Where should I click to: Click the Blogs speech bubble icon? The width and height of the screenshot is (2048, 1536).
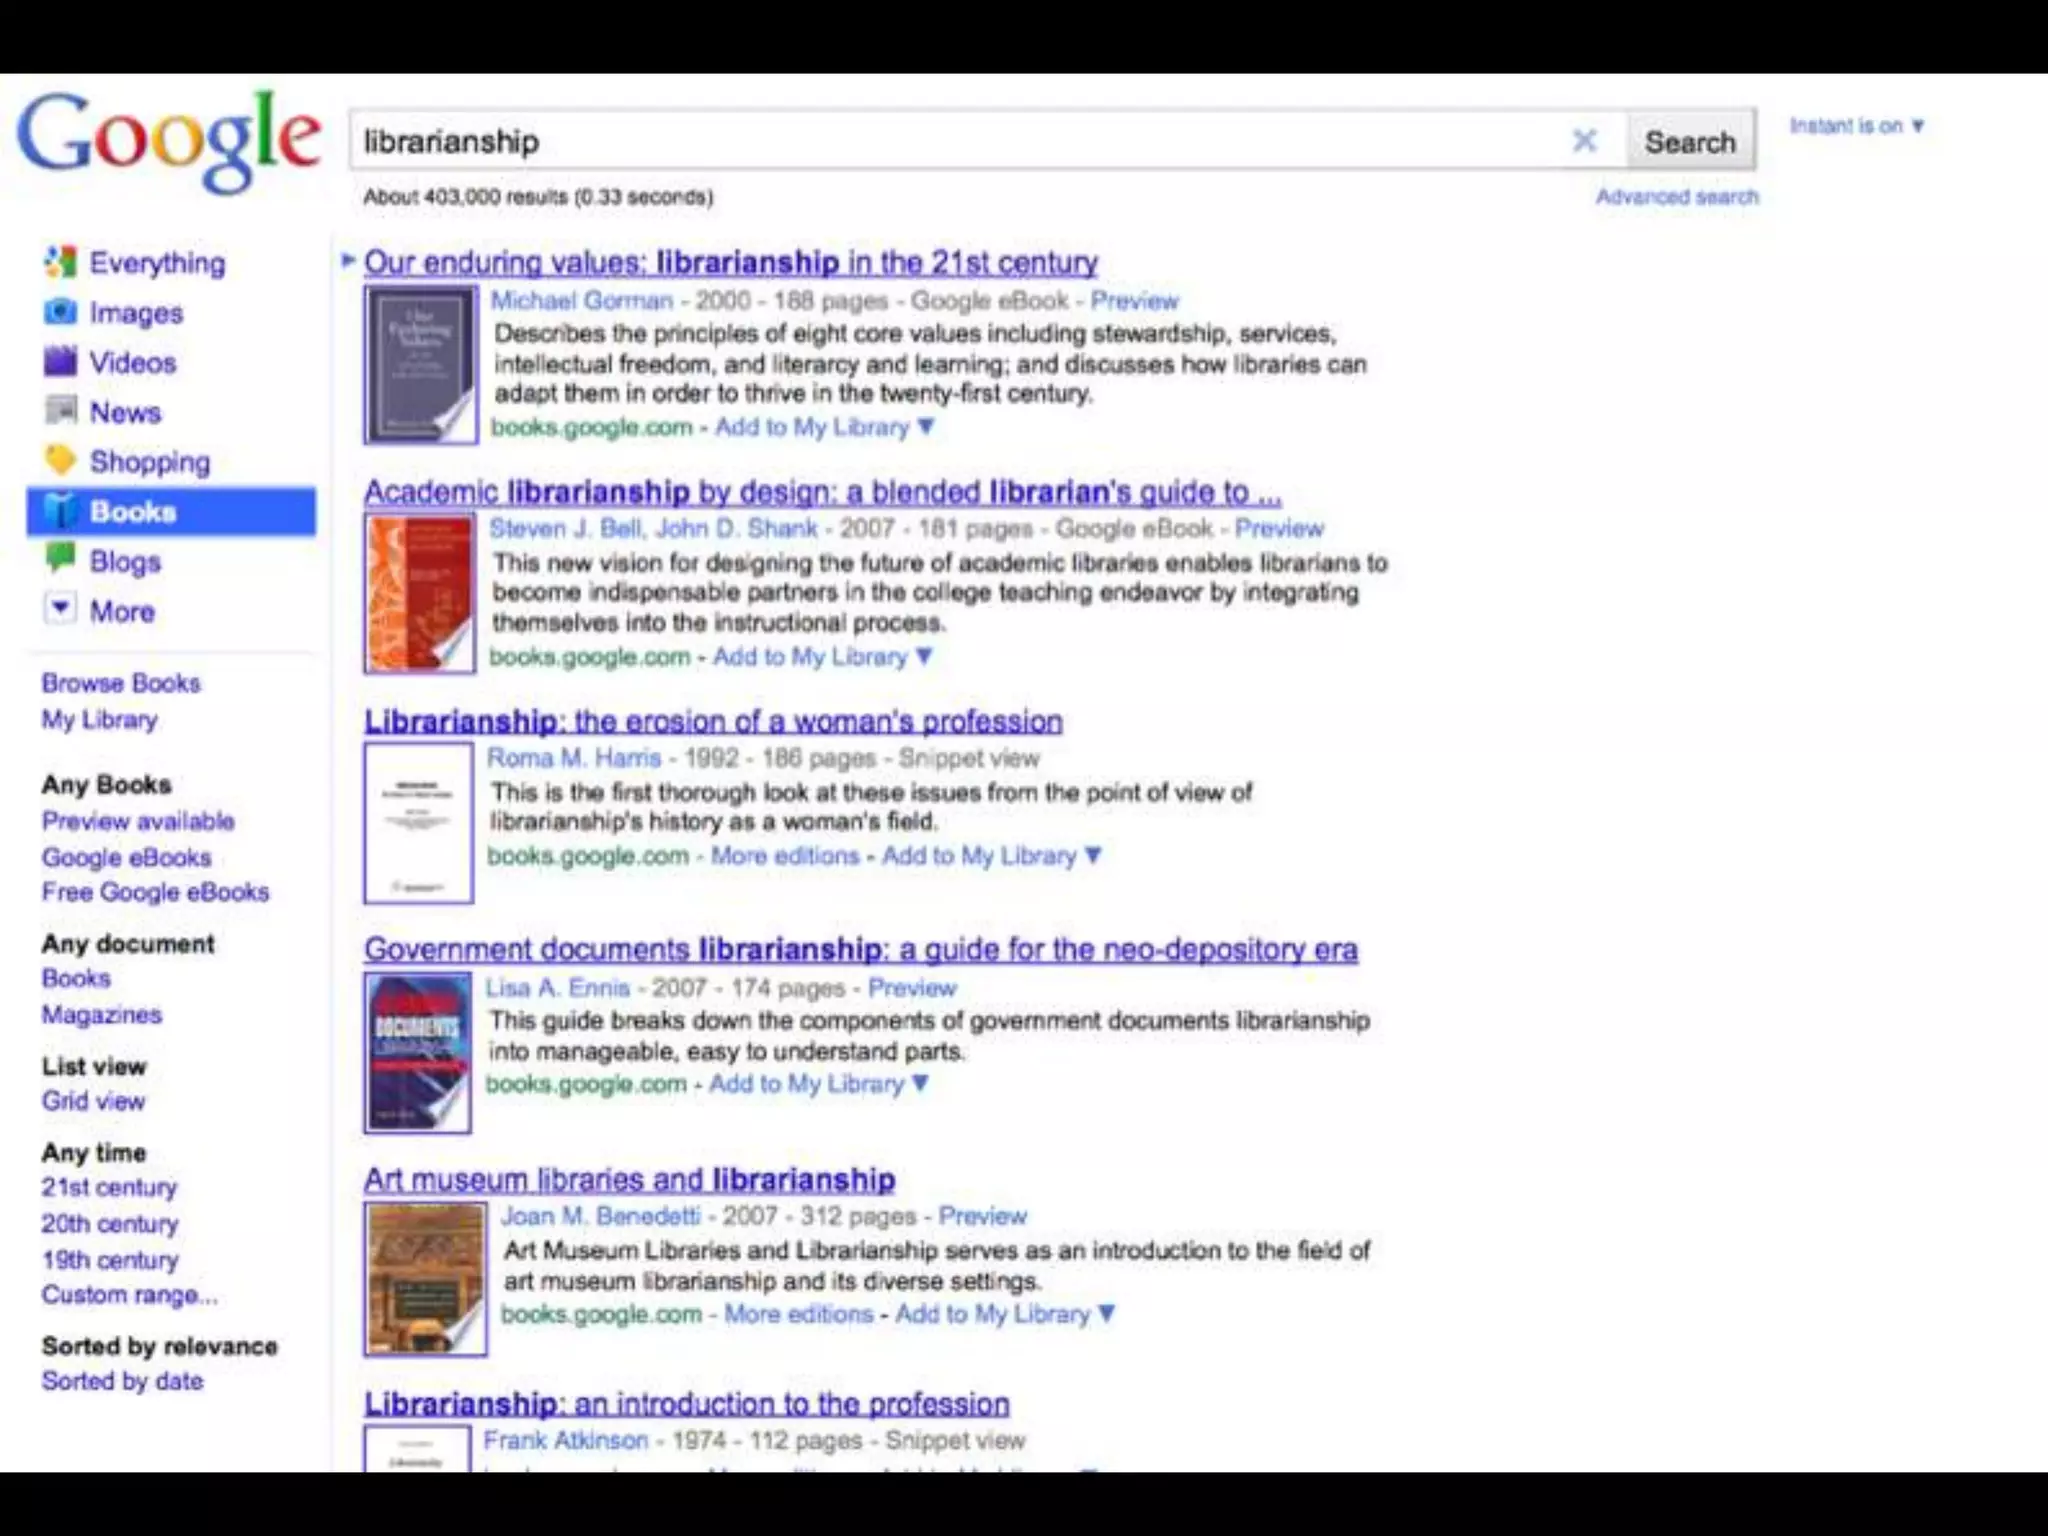point(60,559)
